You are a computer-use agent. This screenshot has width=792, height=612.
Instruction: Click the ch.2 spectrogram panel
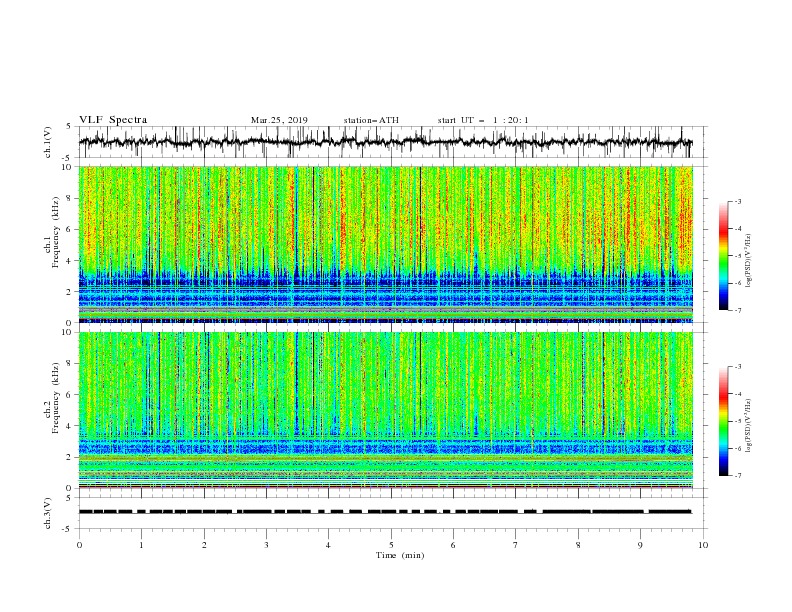tap(385, 410)
